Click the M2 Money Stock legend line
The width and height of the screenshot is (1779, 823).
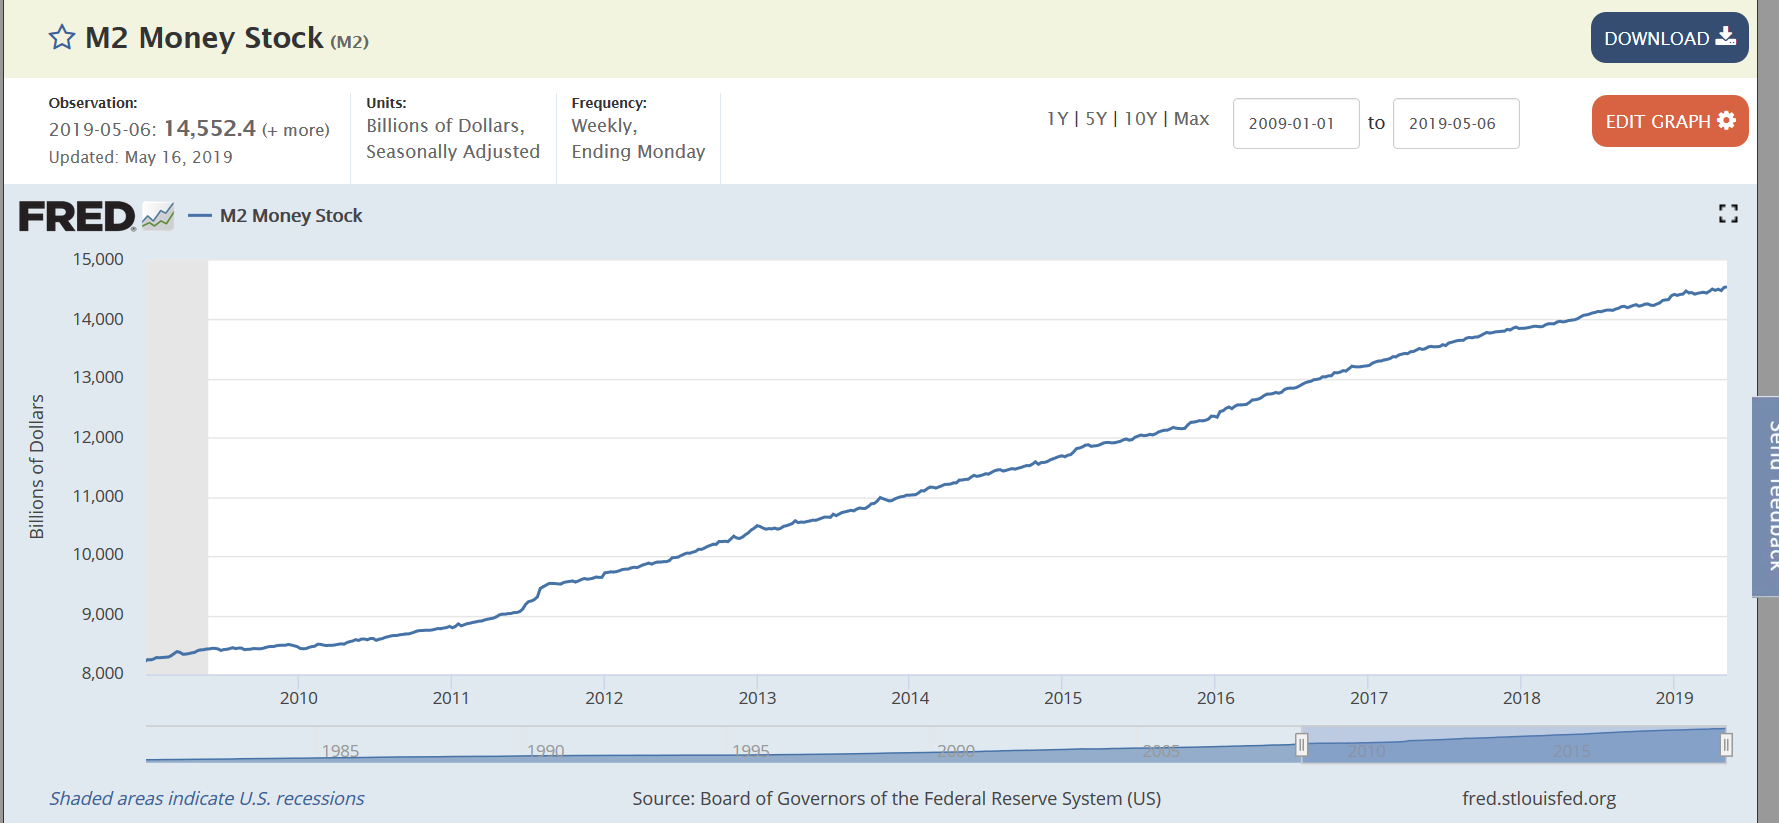(x=200, y=216)
